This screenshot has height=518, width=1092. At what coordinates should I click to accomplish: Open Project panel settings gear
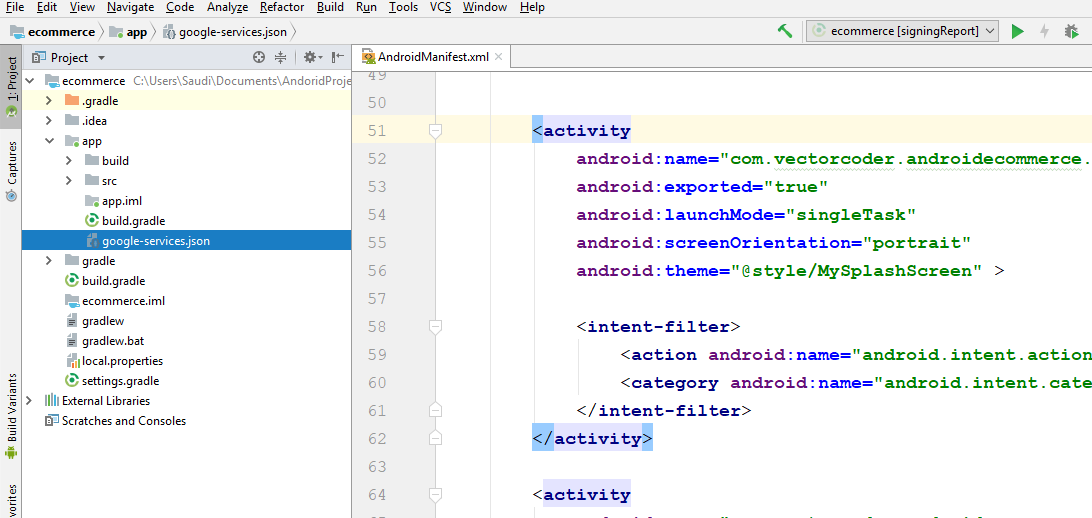[x=310, y=58]
